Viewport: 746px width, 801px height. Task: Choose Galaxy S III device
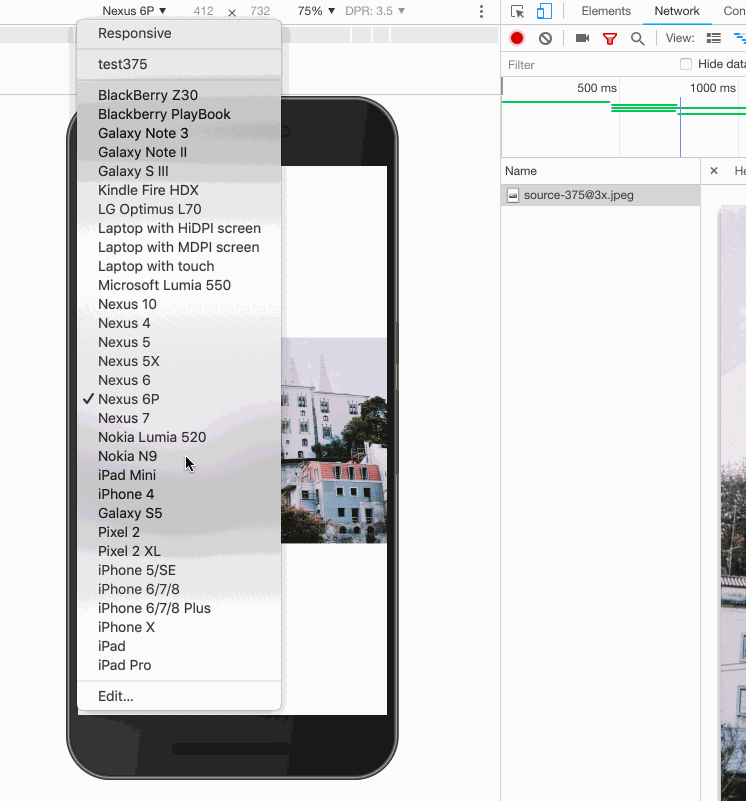pyautogui.click(x=179, y=171)
